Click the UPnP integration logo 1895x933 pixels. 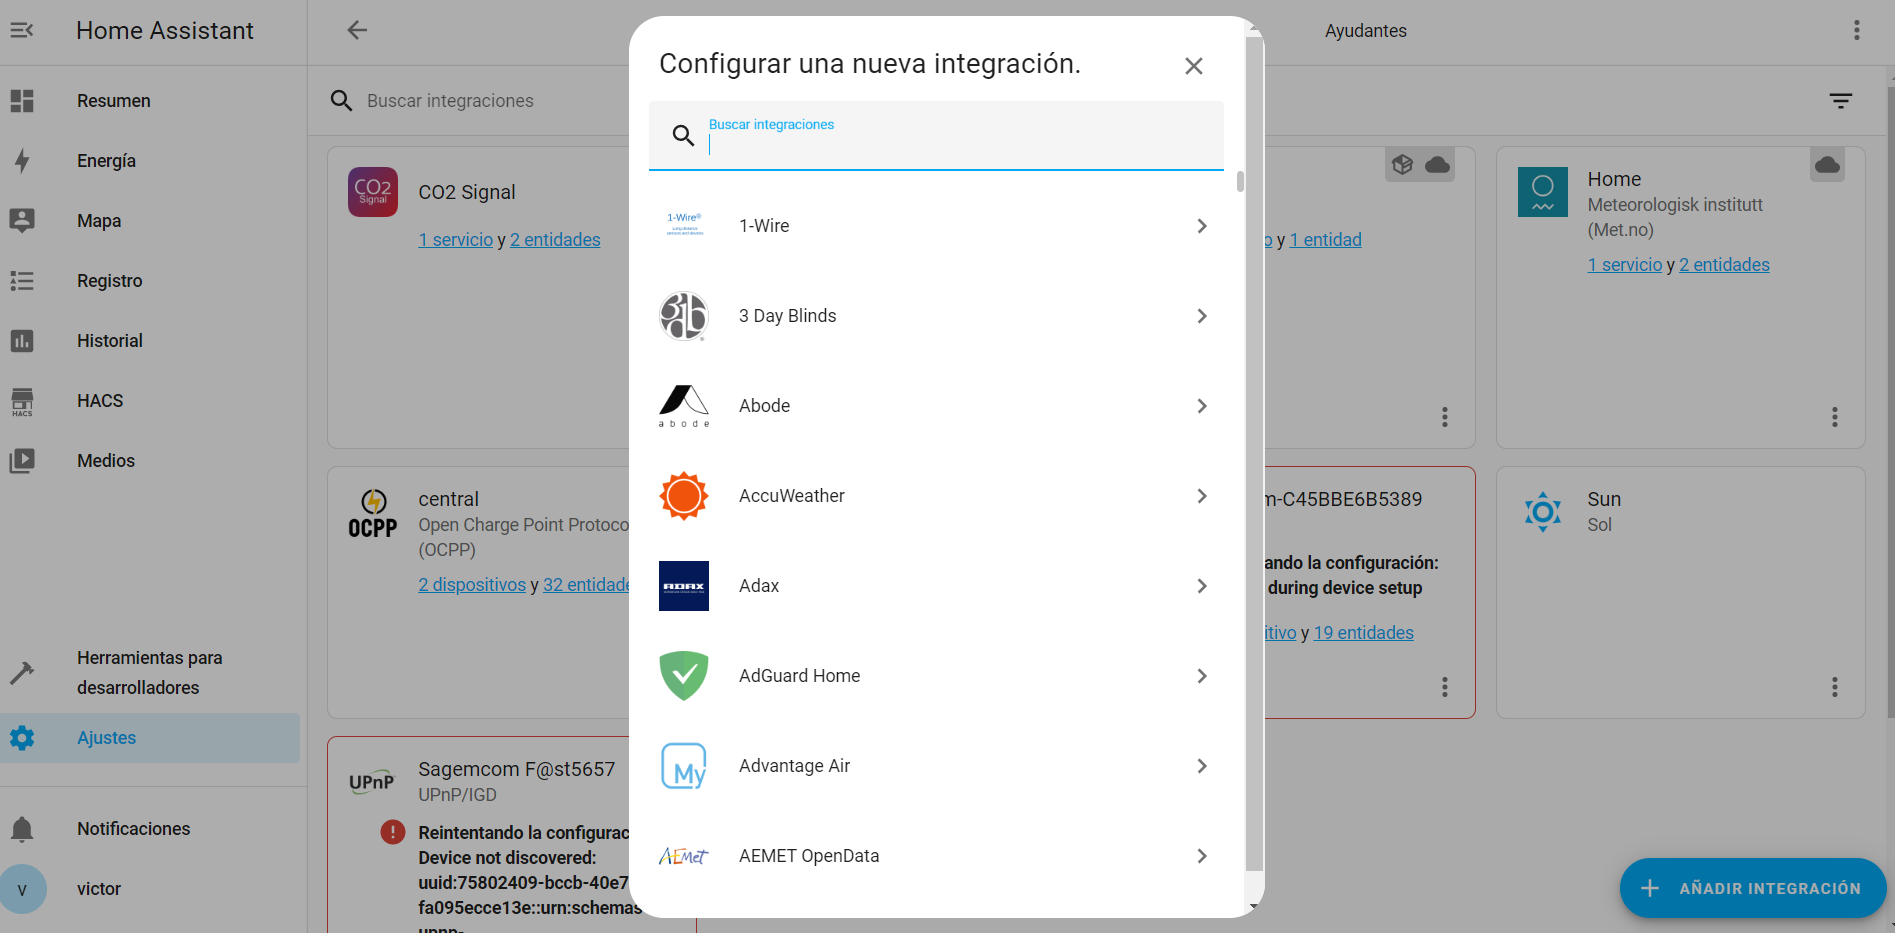373,782
